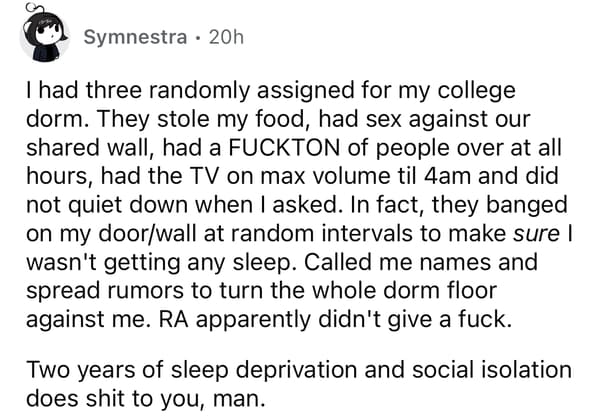Click the words 'does shit to you, man.'
The width and height of the screenshot is (599, 416).
coord(146,399)
